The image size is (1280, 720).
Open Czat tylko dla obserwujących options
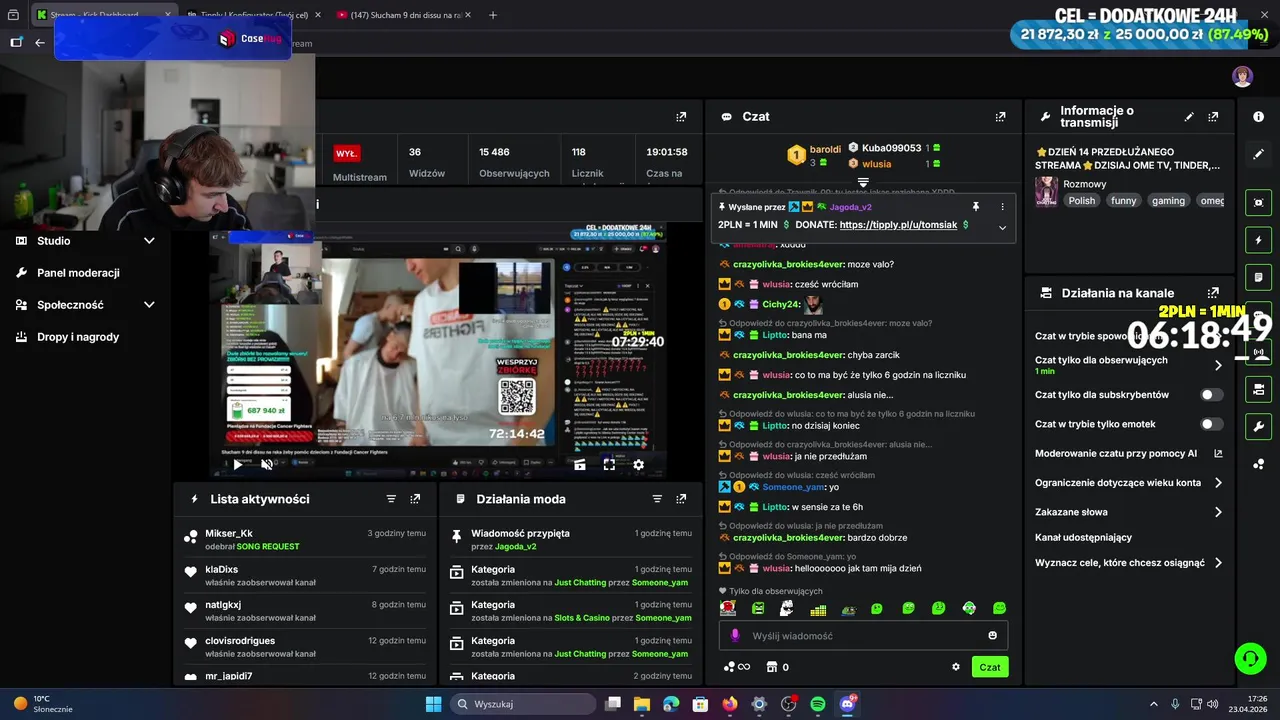coord(1218,365)
